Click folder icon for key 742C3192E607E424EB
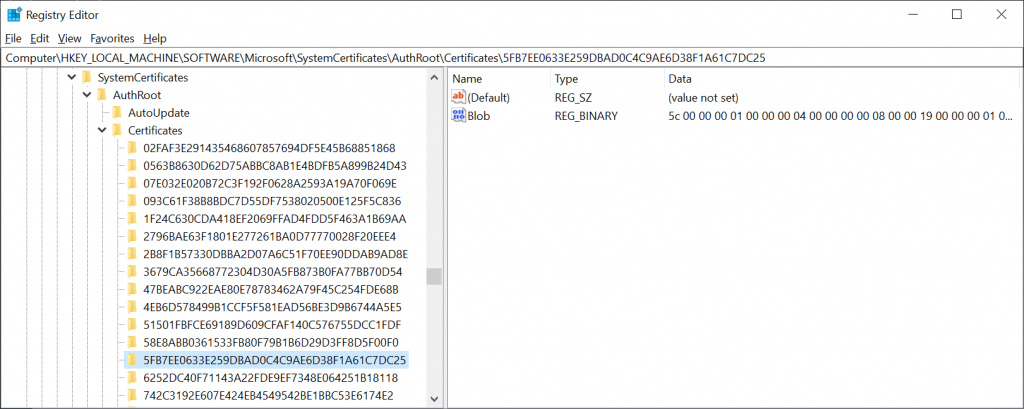Screen dimensions: 1024x409 click(x=131, y=395)
